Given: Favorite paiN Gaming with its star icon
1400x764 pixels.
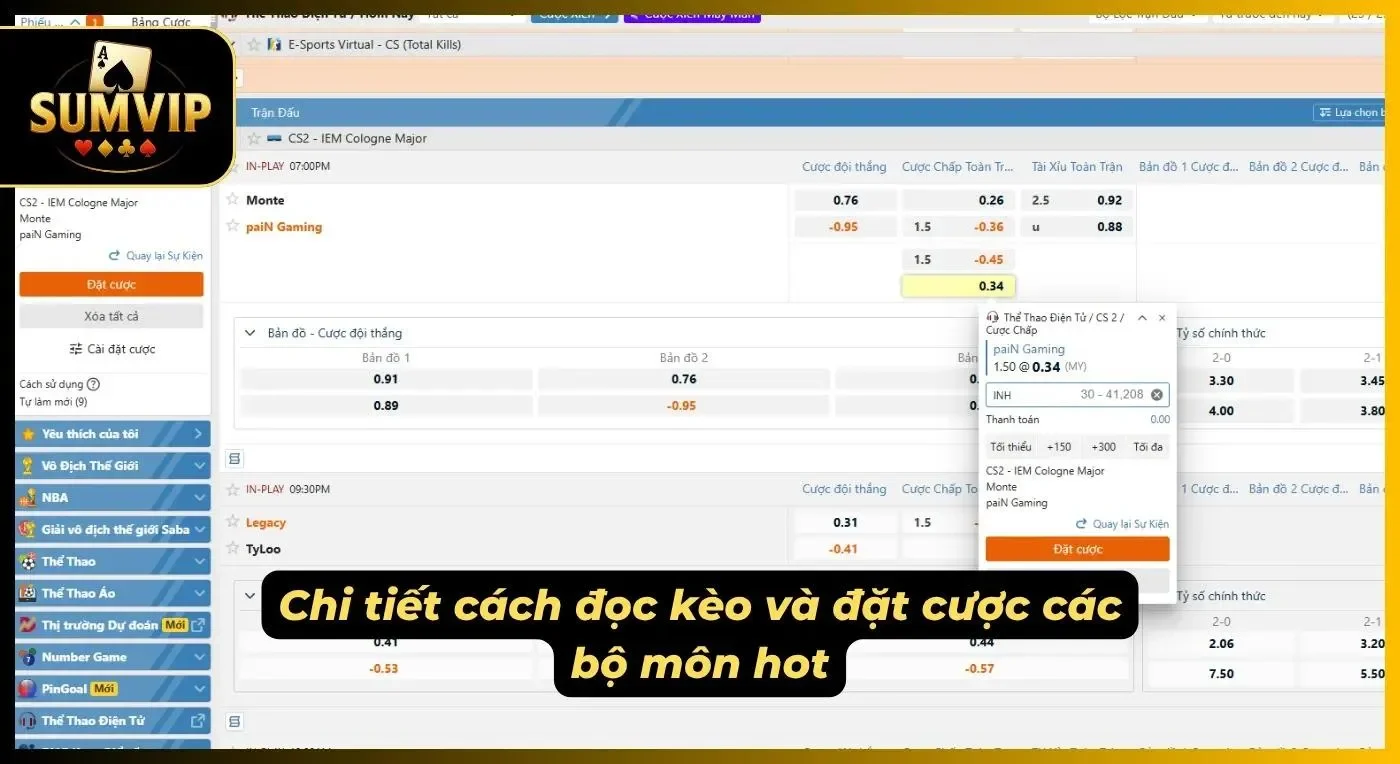Looking at the screenshot, I should [x=232, y=226].
